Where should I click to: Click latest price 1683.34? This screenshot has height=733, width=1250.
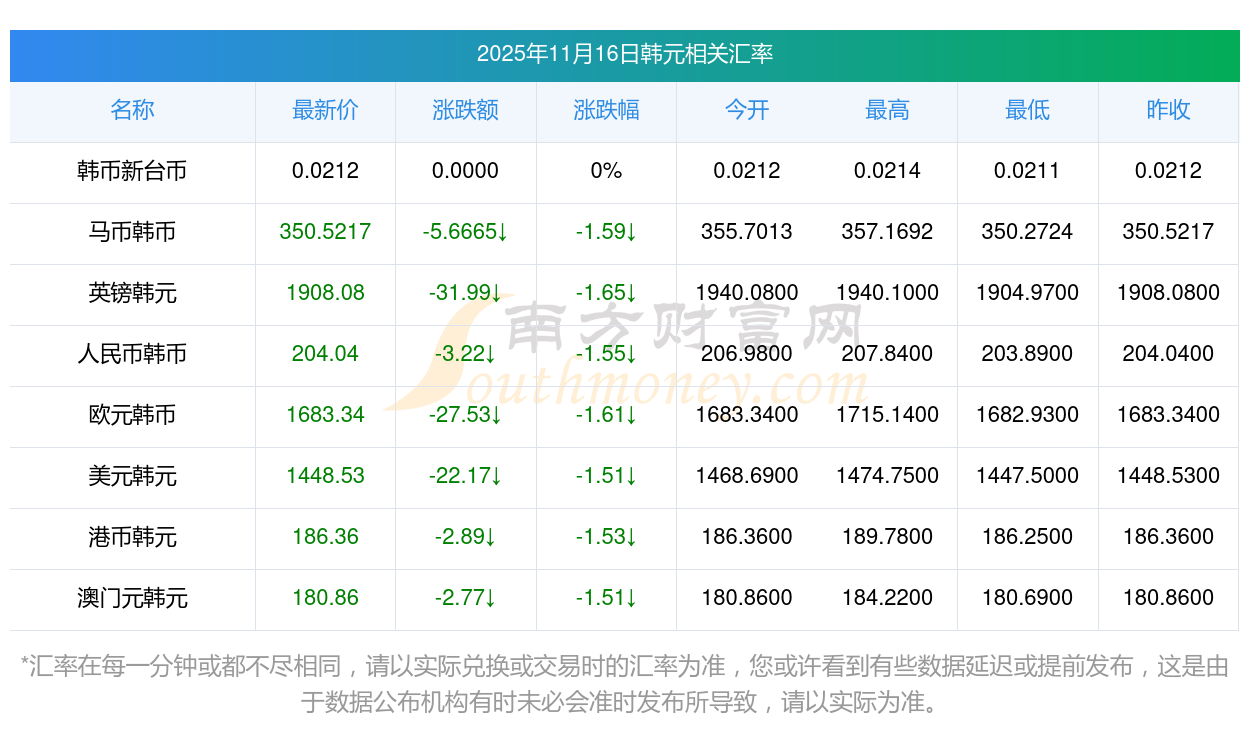point(325,415)
